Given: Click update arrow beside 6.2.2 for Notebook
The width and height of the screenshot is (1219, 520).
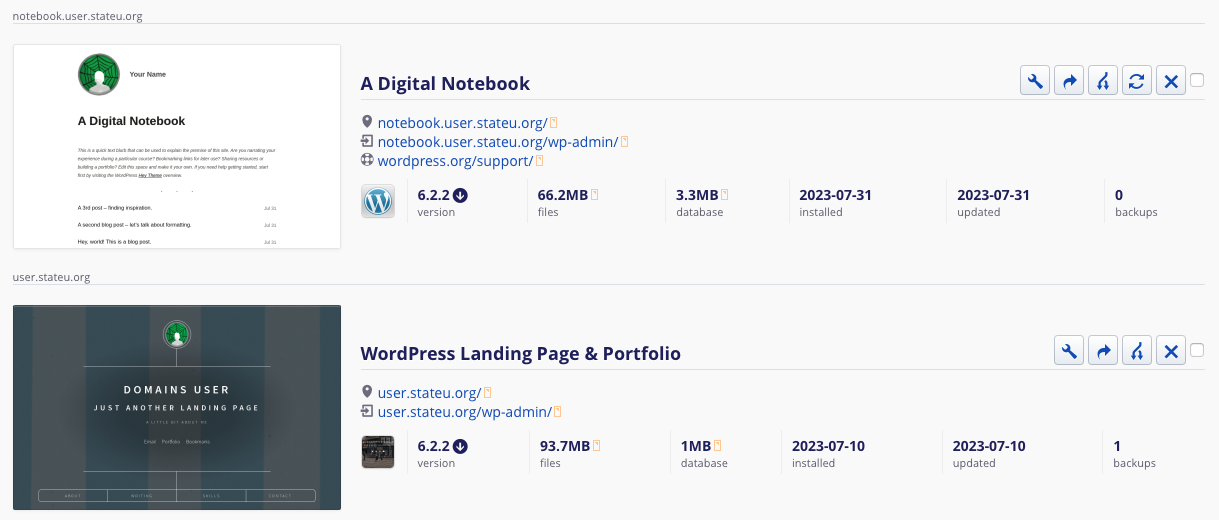Looking at the screenshot, I should coord(460,195).
